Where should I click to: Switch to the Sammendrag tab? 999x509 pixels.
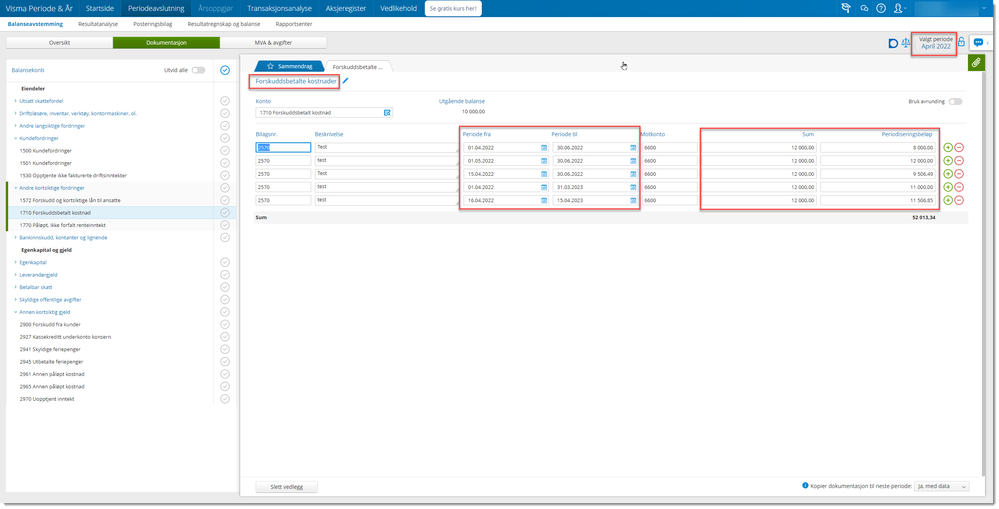[289, 66]
